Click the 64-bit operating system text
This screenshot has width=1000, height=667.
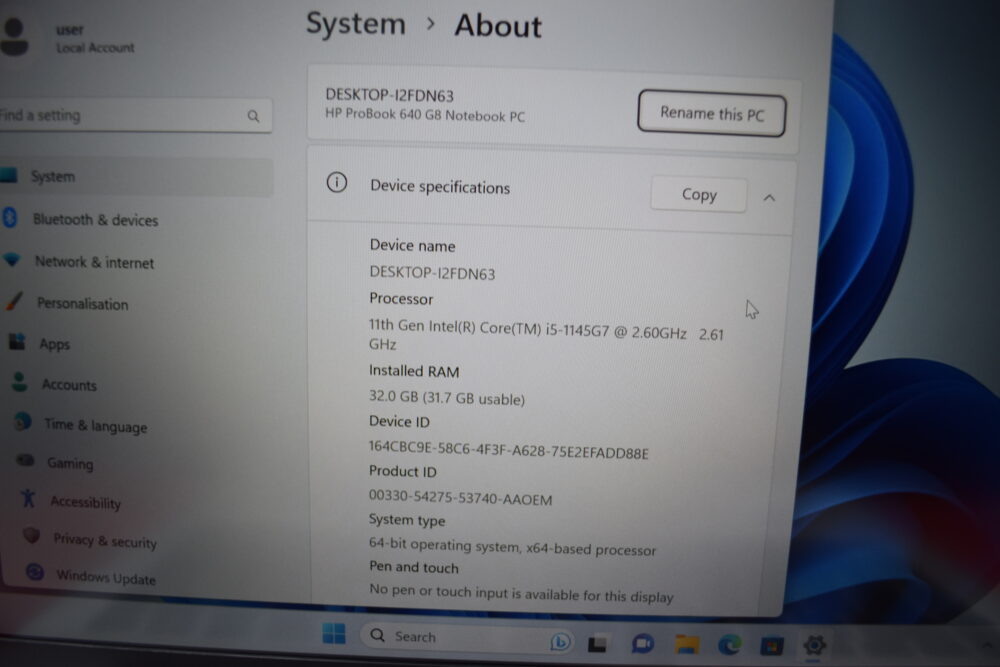tap(512, 547)
